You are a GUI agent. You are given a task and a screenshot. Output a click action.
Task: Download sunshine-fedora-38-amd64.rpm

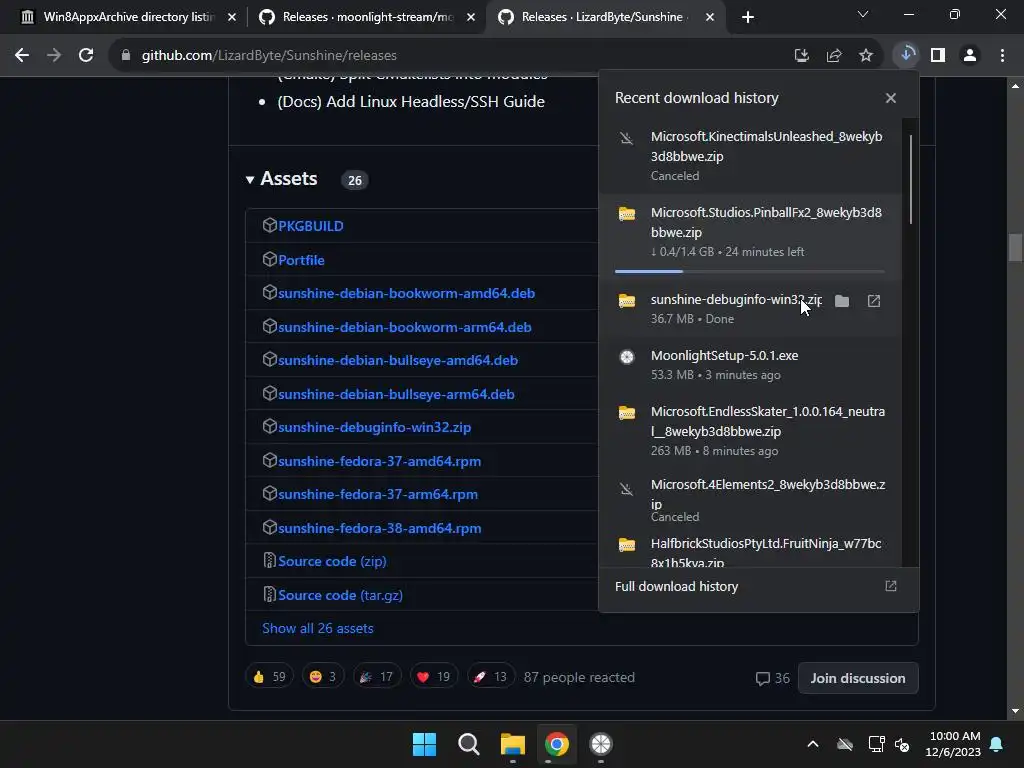click(x=379, y=528)
